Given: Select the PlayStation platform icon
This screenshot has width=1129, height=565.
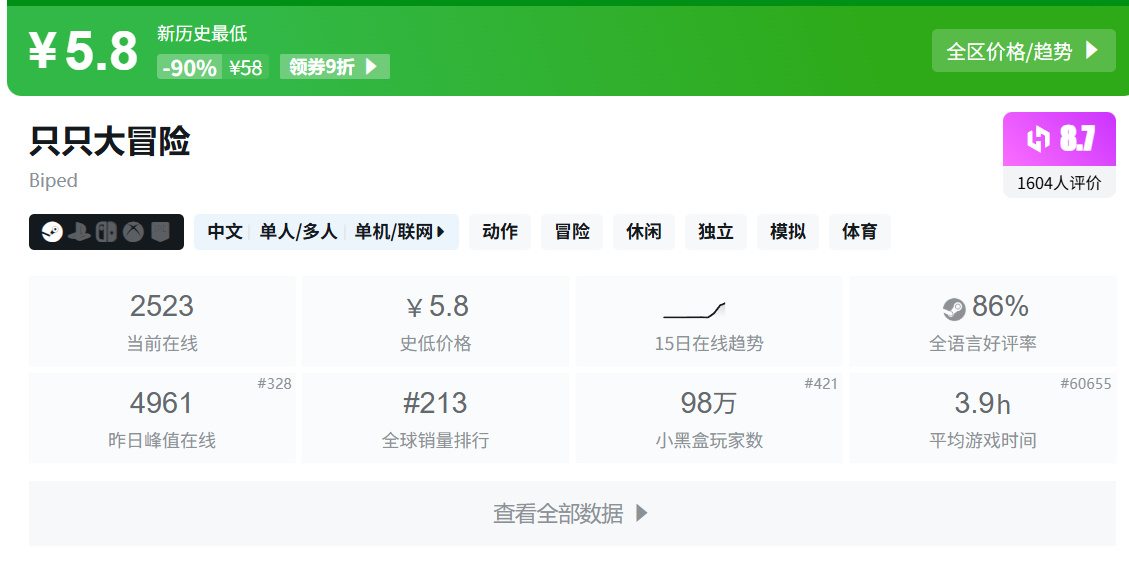Looking at the screenshot, I should click(x=79, y=232).
